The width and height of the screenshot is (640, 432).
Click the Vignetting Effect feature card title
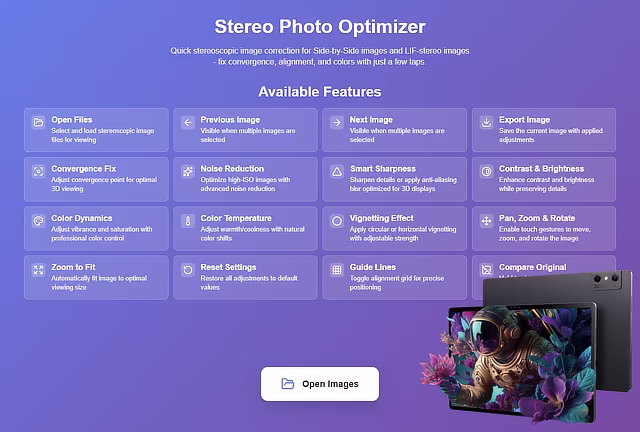click(x=382, y=218)
